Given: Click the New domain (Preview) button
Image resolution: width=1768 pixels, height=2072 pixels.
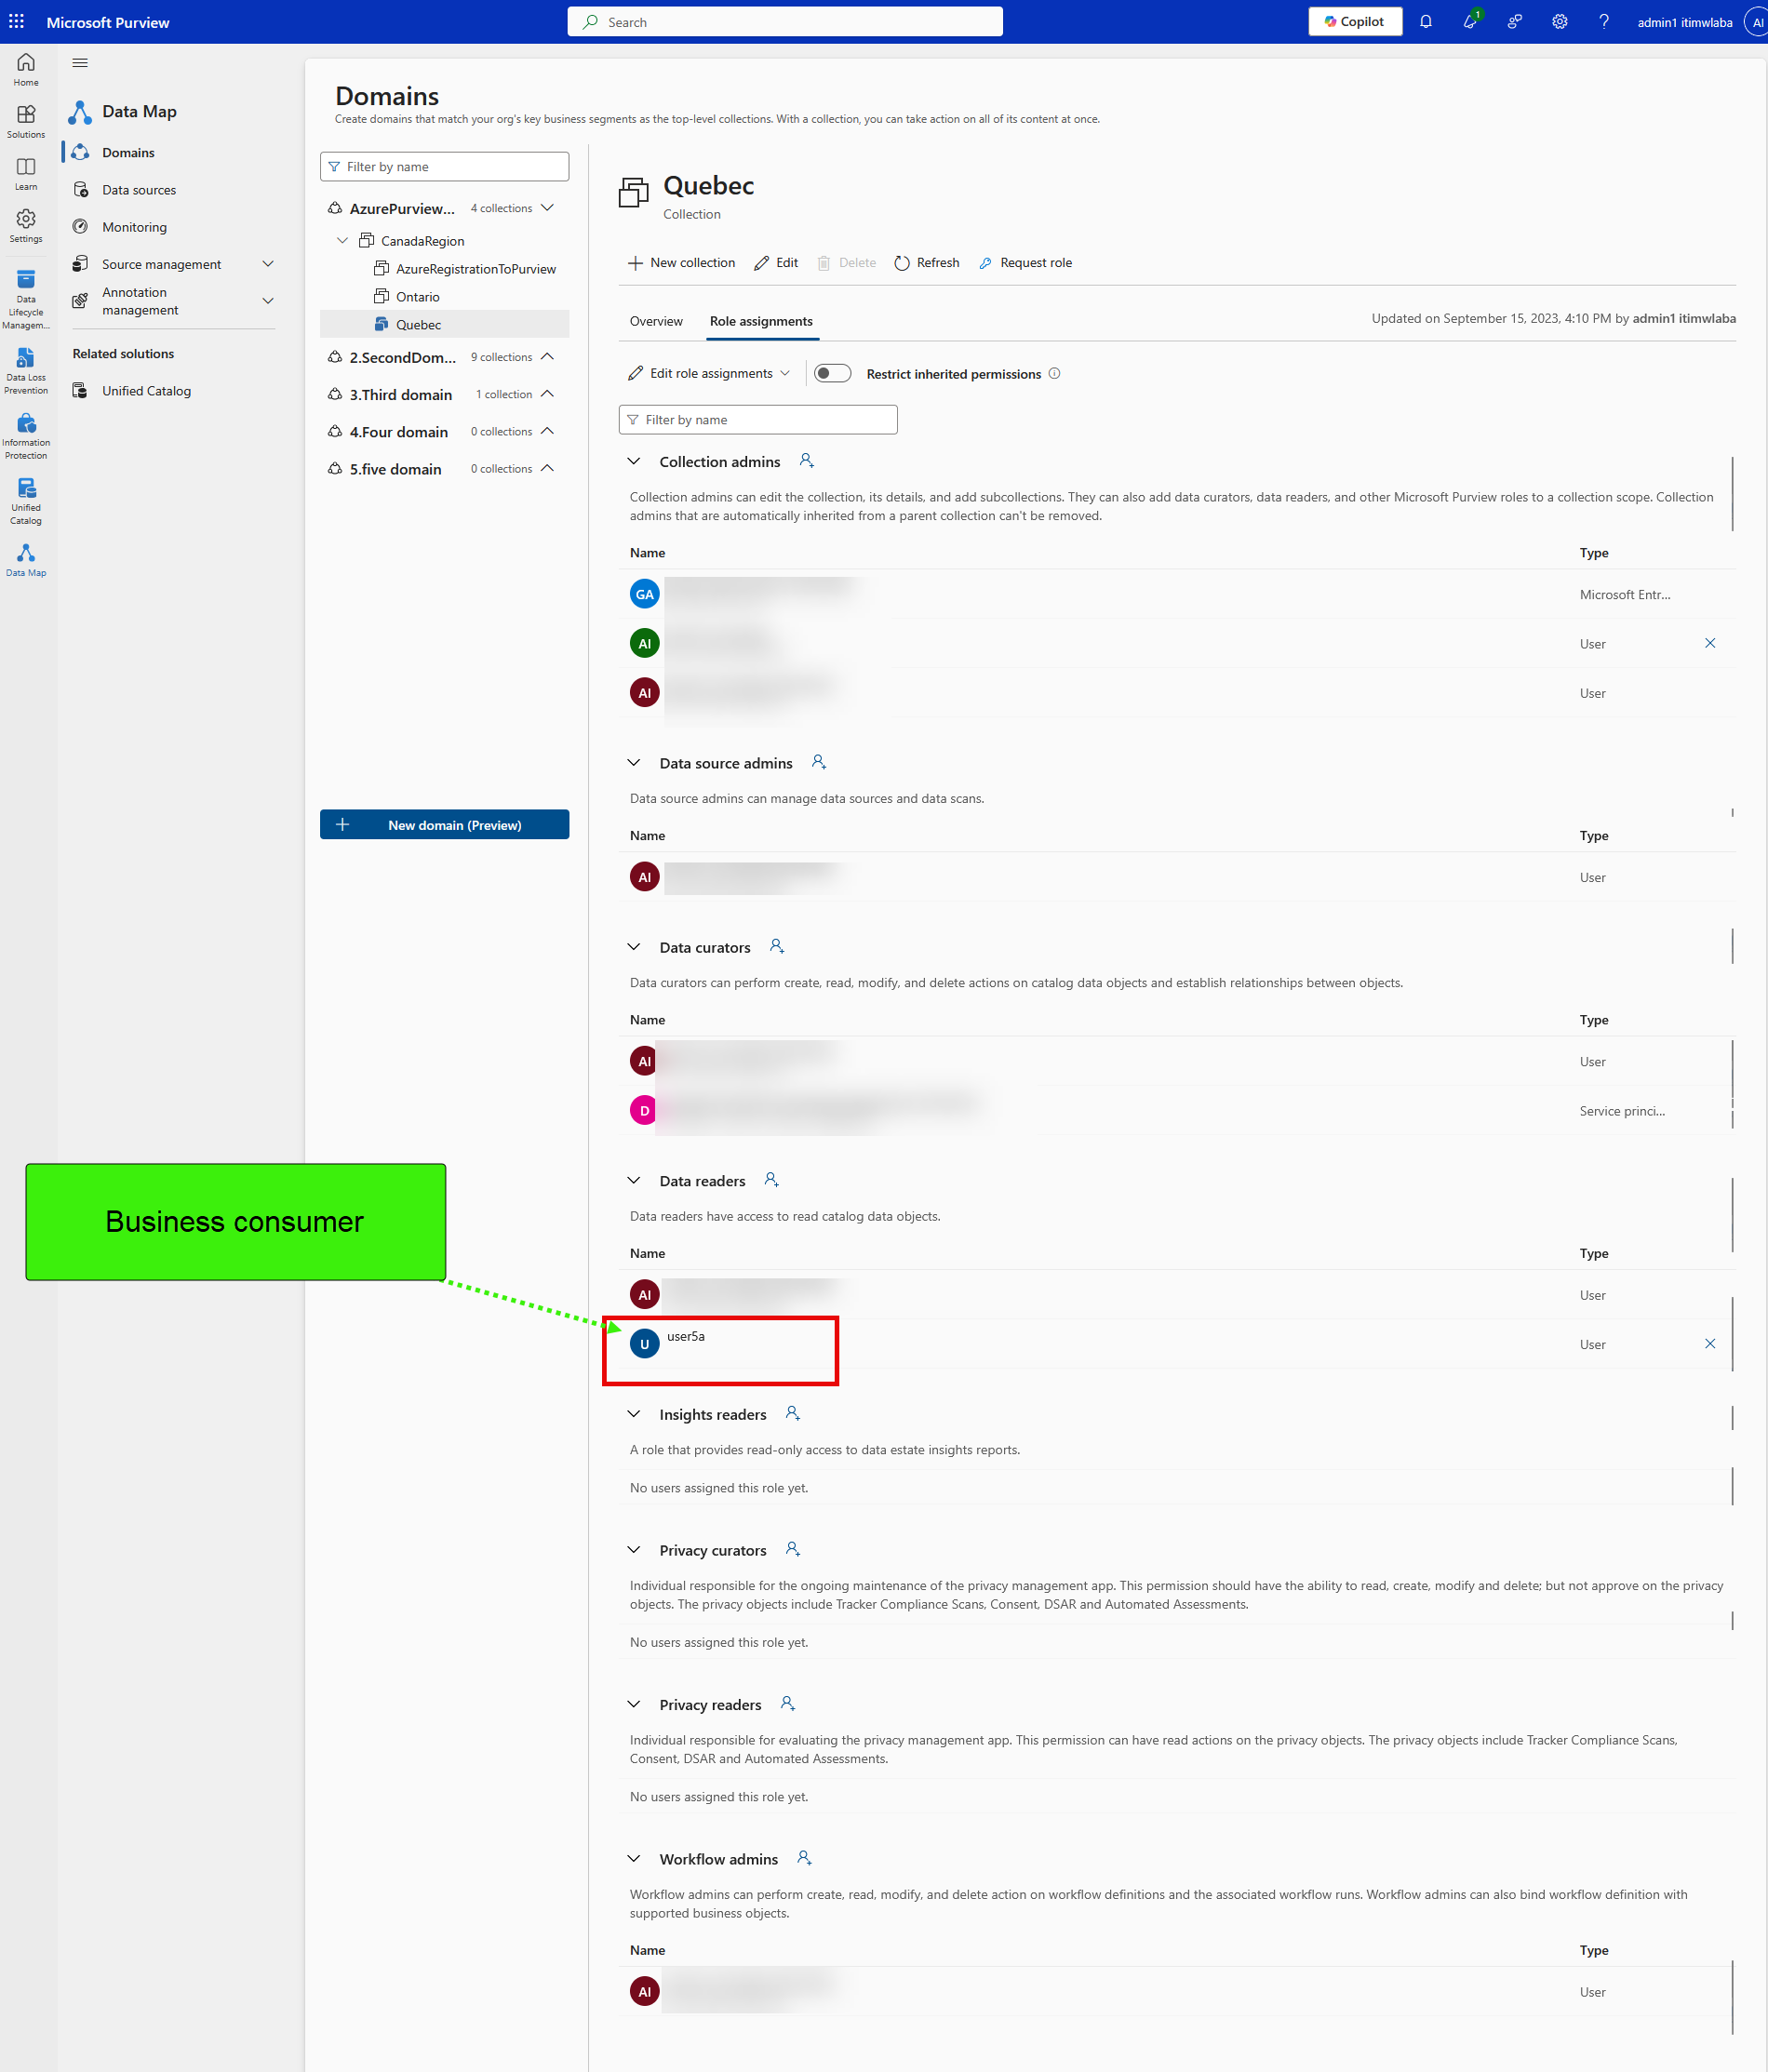Looking at the screenshot, I should pyautogui.click(x=444, y=824).
